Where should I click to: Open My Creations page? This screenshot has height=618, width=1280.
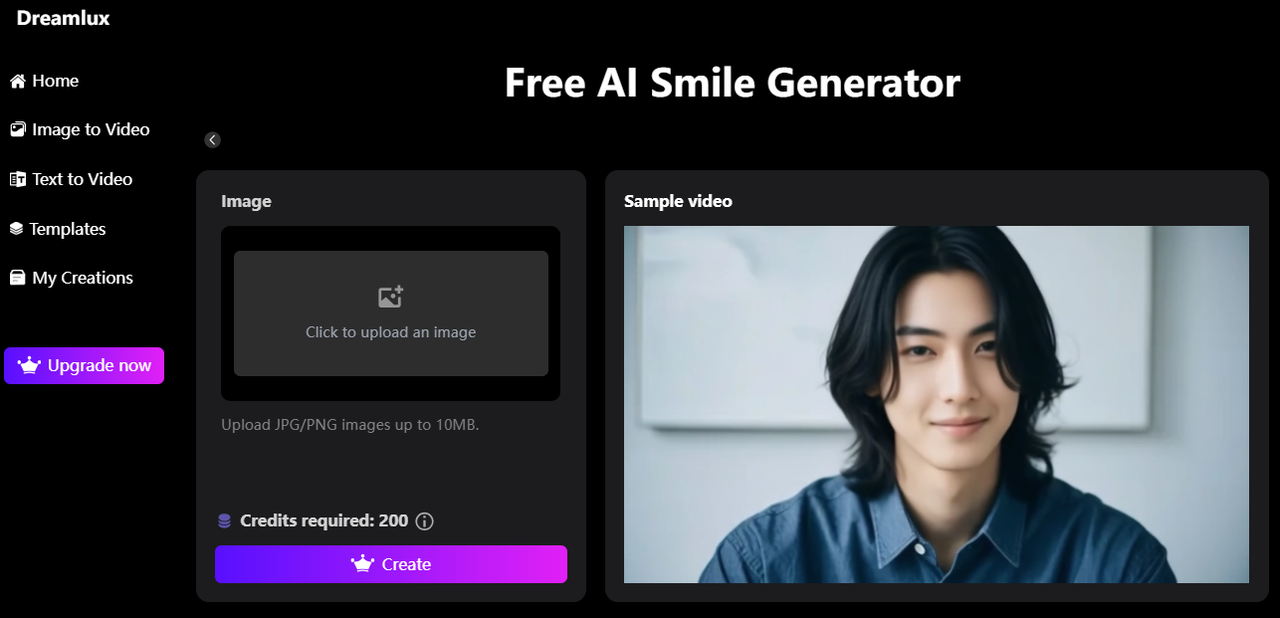click(71, 278)
